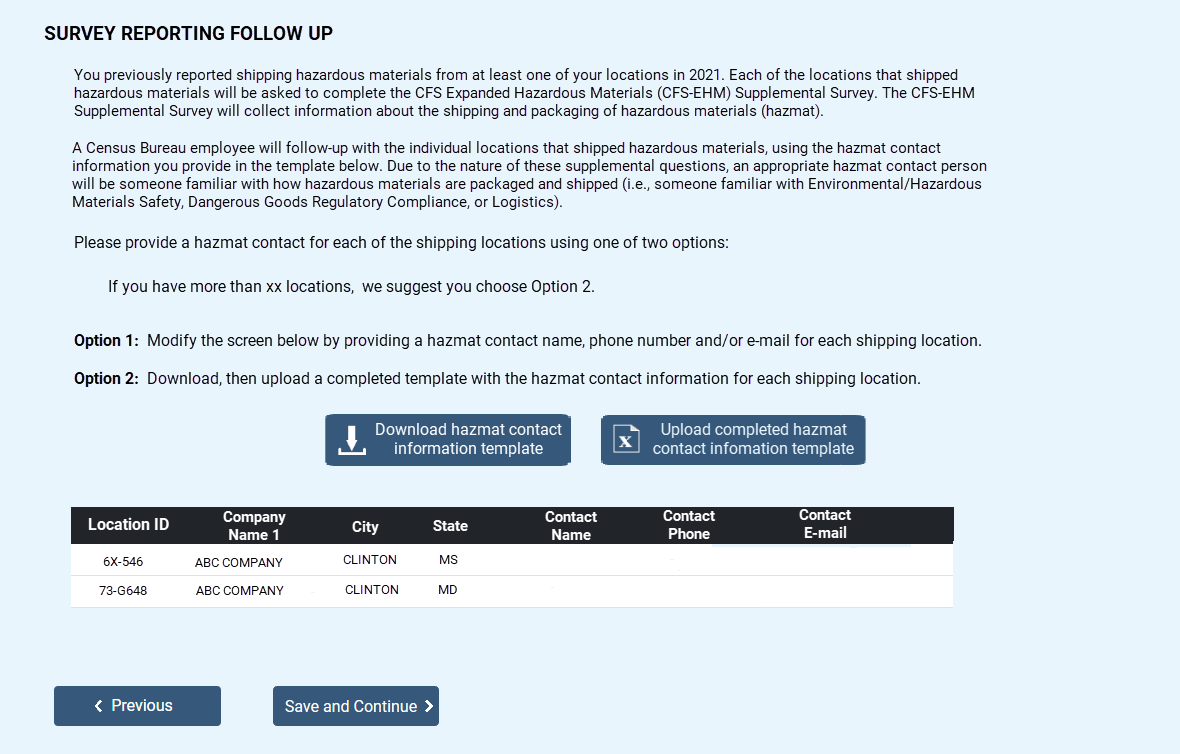Image resolution: width=1180 pixels, height=754 pixels.
Task: Click the download arrow icon
Action: tap(350, 440)
